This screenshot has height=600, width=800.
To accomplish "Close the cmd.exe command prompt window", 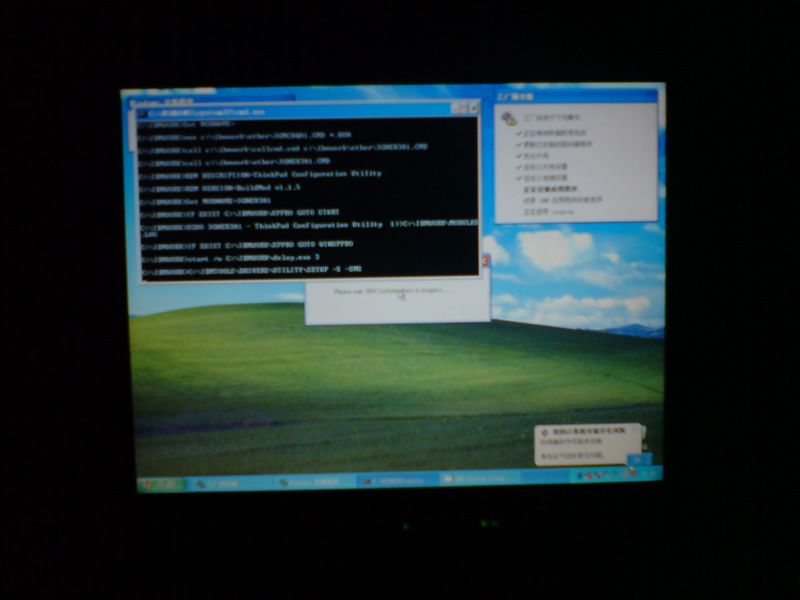I will point(473,108).
